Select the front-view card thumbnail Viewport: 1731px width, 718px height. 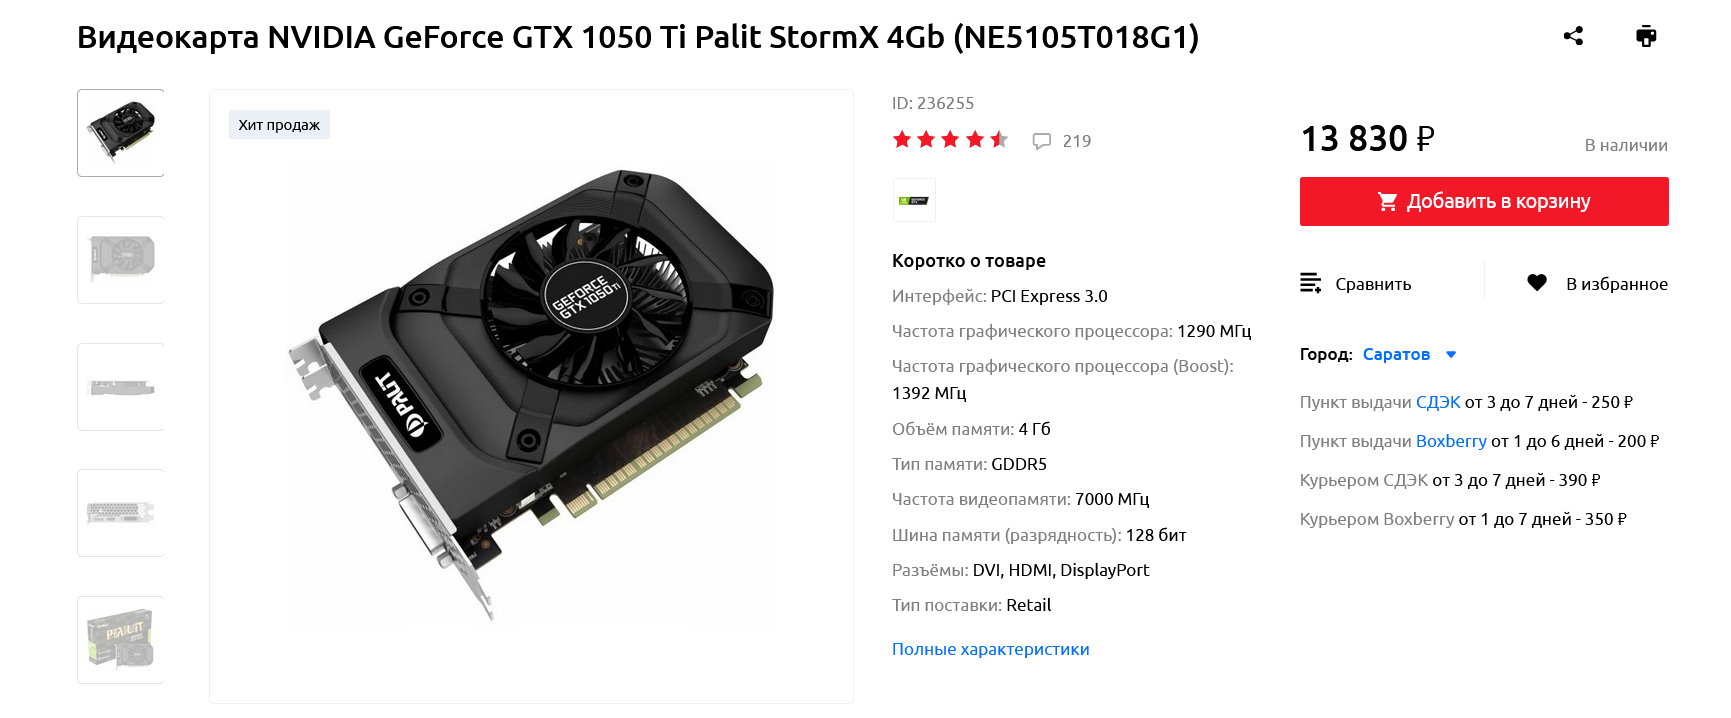click(121, 260)
